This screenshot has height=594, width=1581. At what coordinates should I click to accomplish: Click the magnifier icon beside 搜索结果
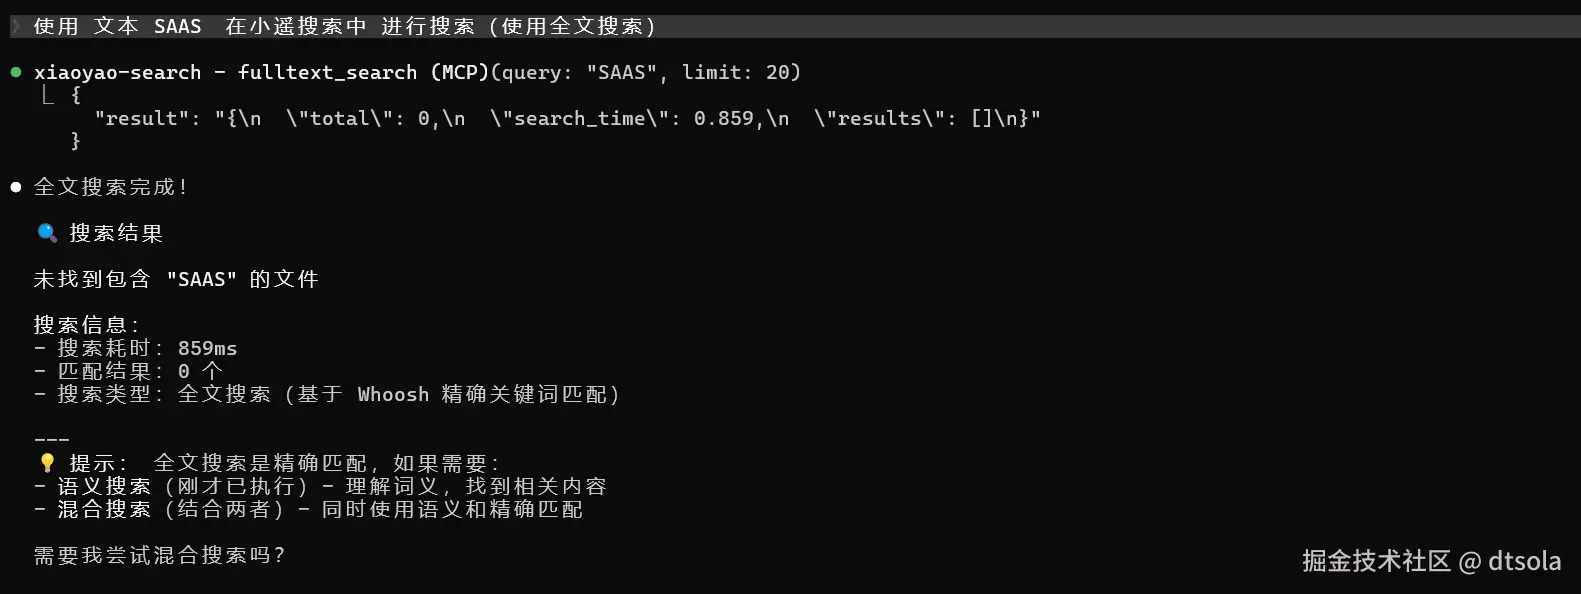tap(47, 233)
